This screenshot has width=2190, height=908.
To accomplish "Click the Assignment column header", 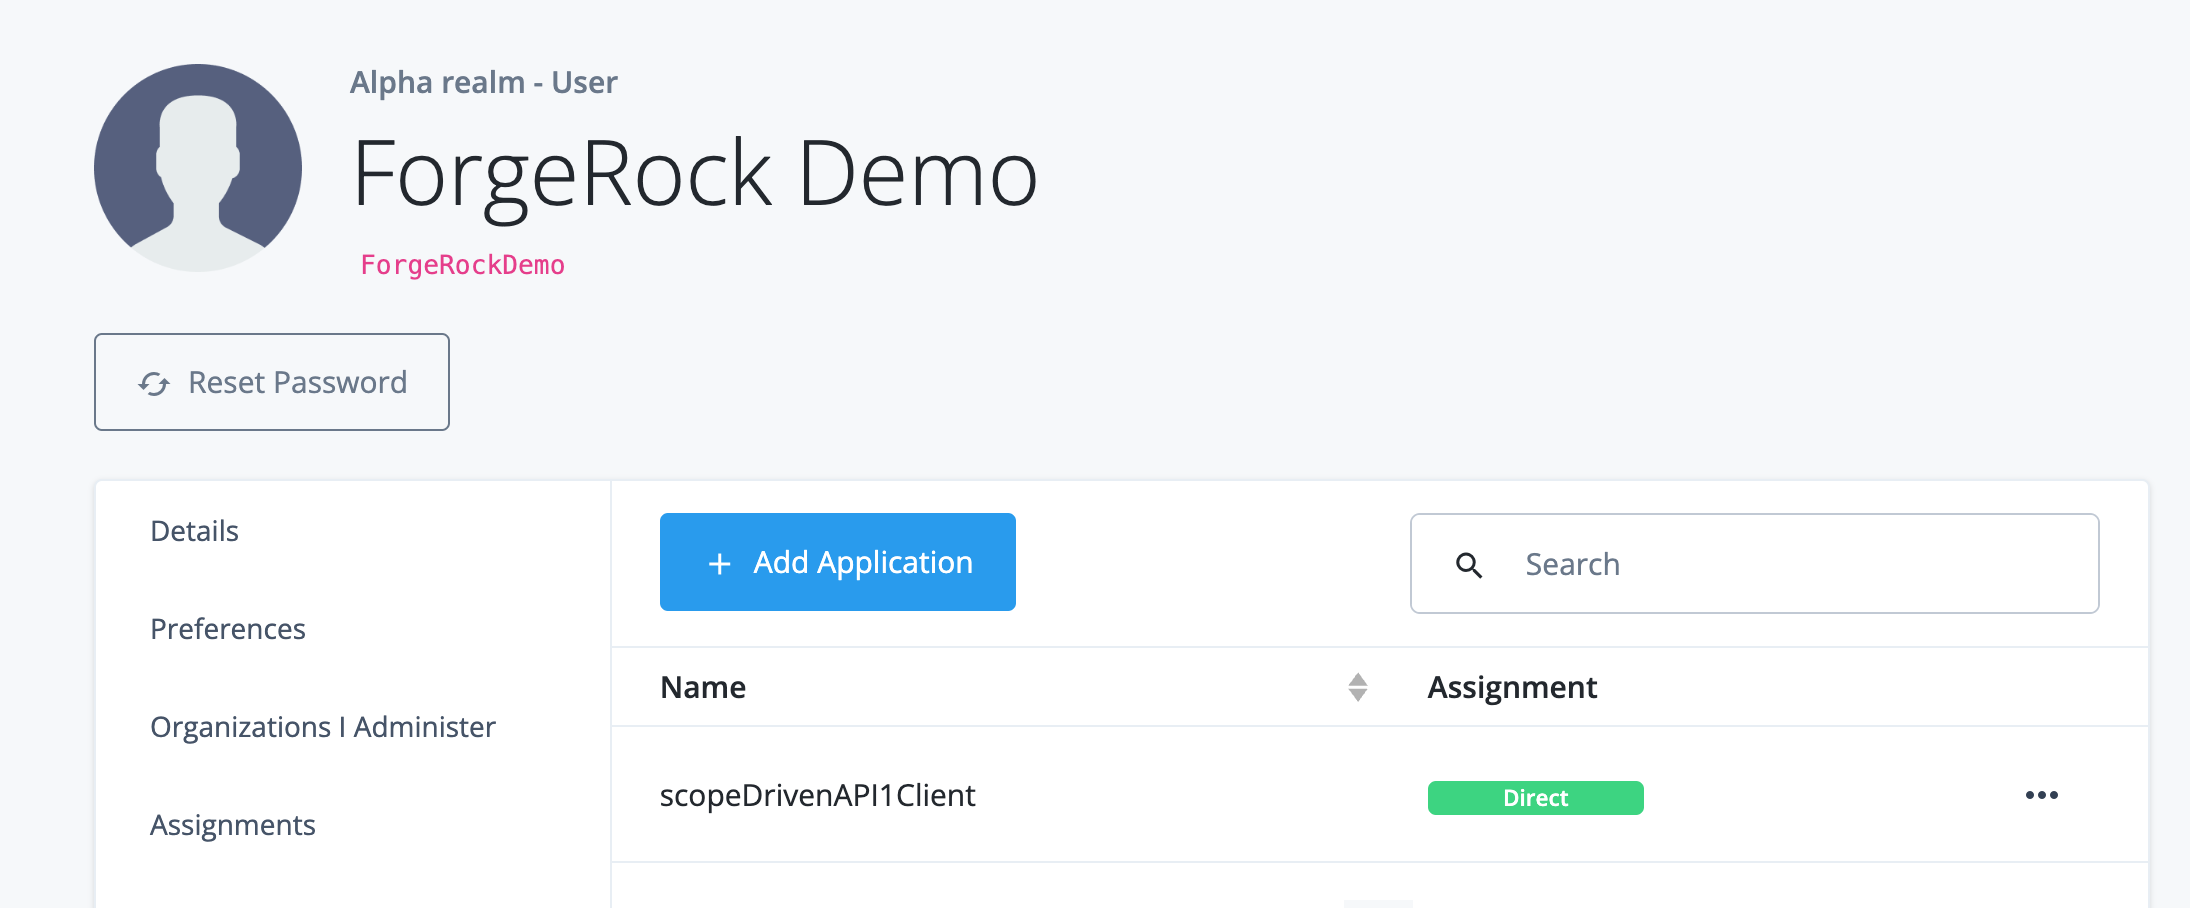I will [1512, 687].
